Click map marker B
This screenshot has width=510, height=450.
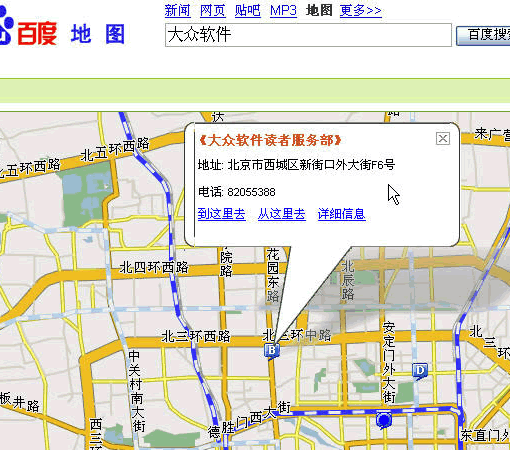(272, 351)
